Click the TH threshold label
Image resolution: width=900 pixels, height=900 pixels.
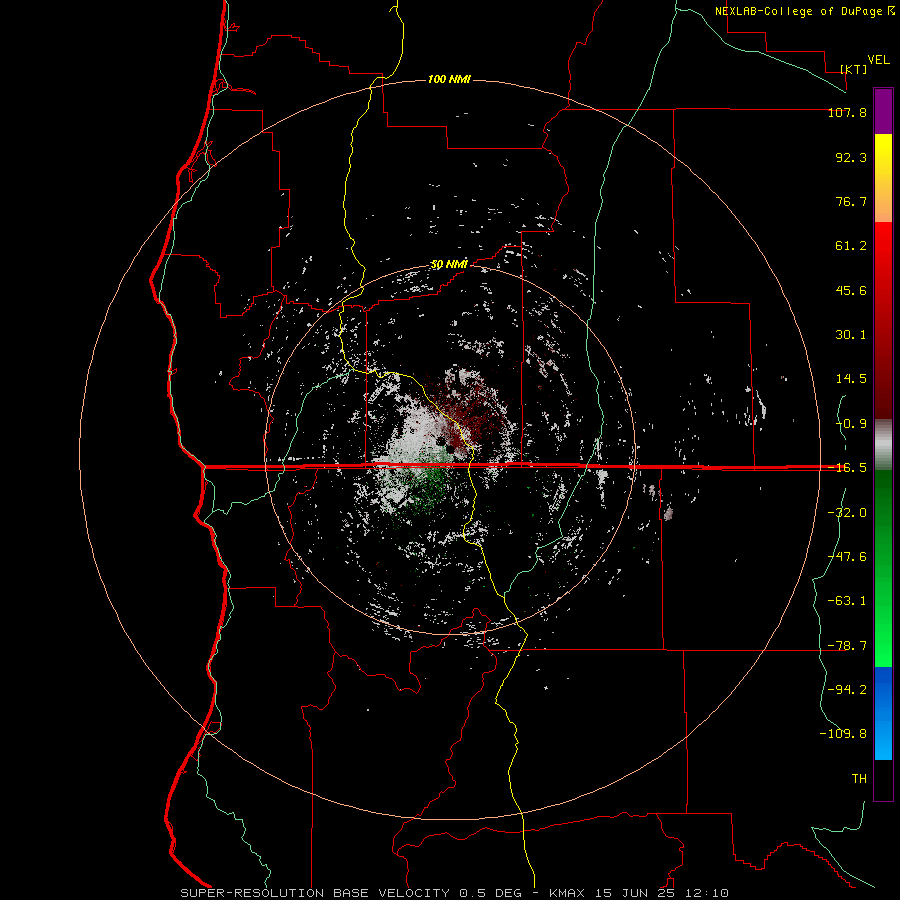[859, 778]
